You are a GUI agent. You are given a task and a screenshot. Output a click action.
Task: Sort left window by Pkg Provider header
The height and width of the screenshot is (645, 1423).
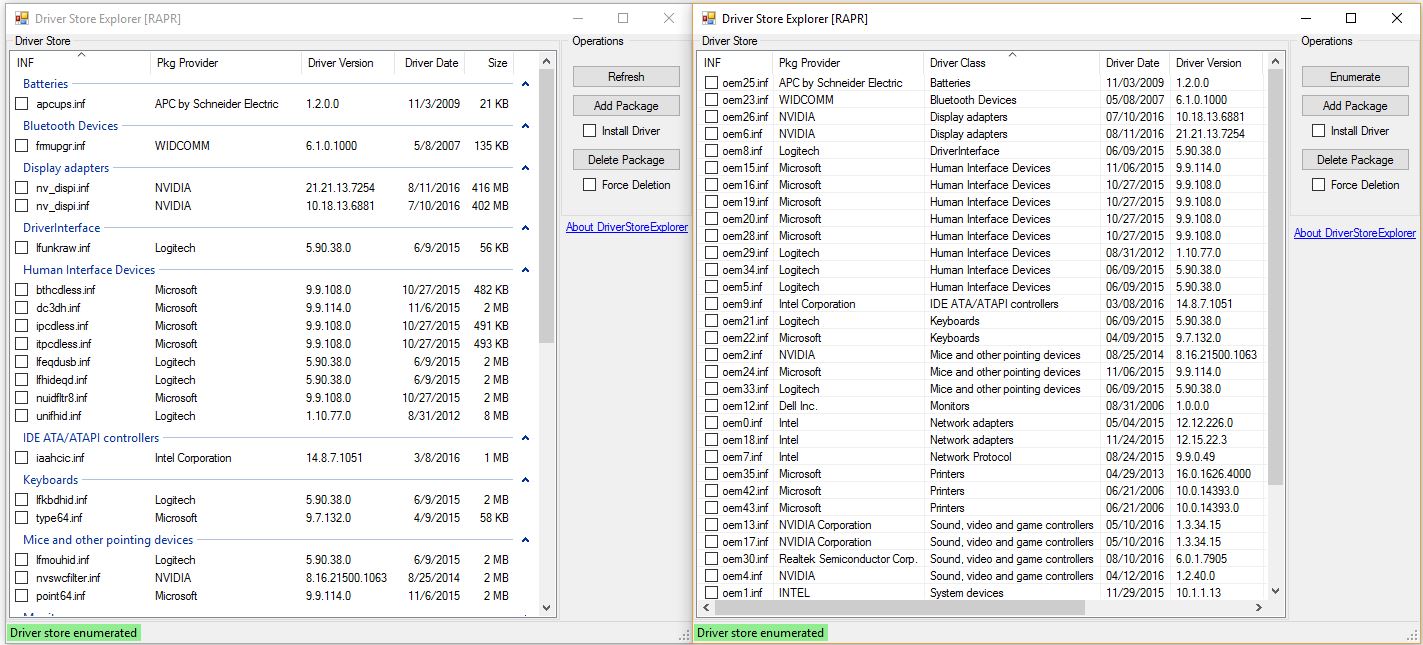click(226, 63)
